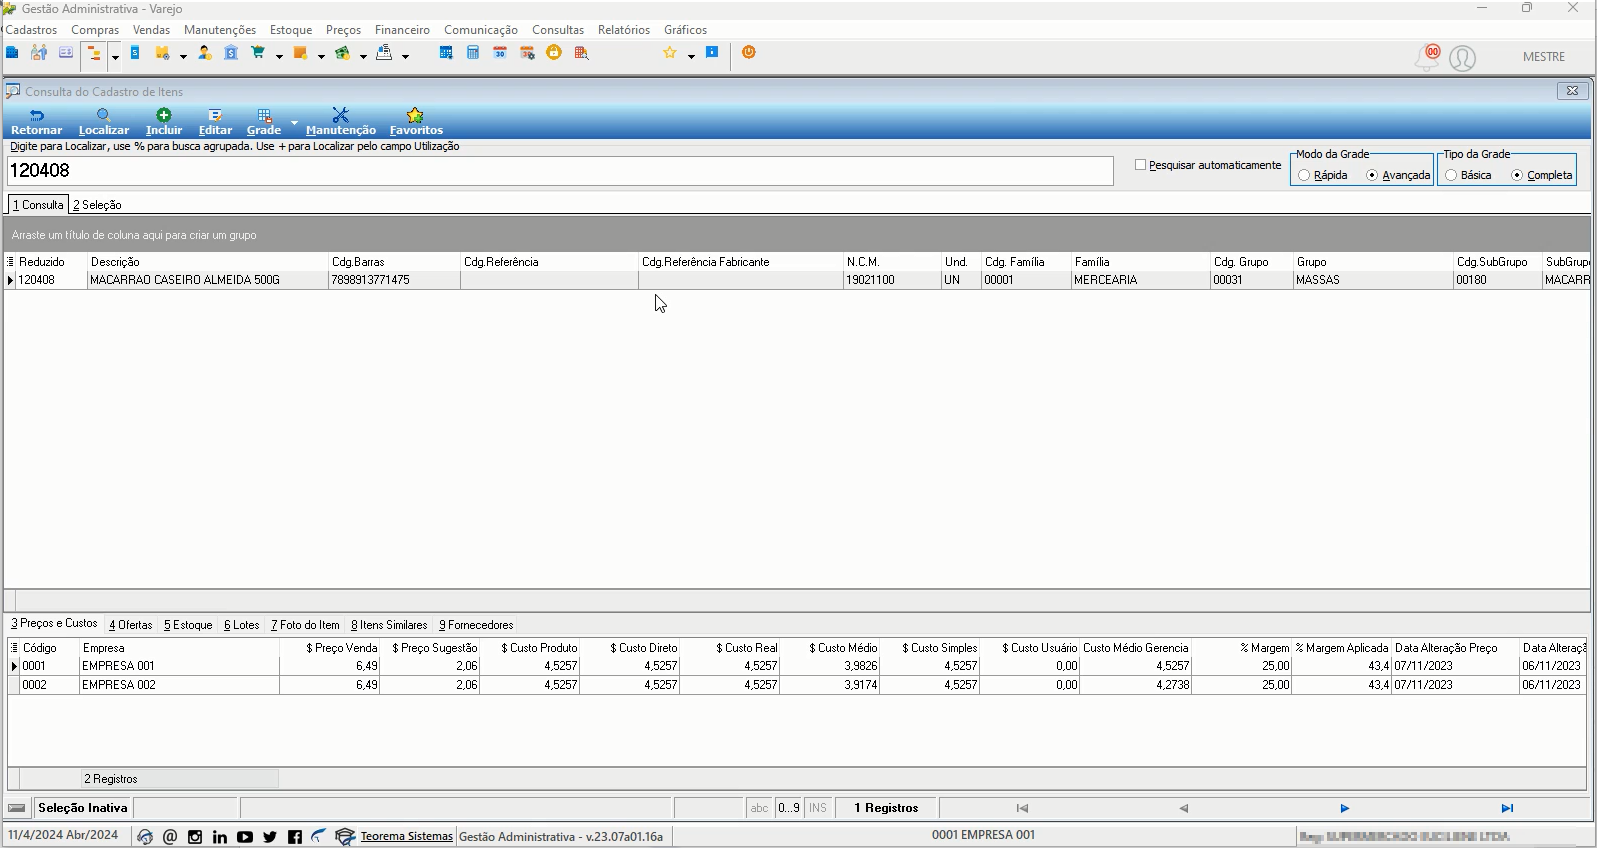Enable Pesquisar automaticamente checkbox
The height and width of the screenshot is (848, 1597).
point(1140,165)
